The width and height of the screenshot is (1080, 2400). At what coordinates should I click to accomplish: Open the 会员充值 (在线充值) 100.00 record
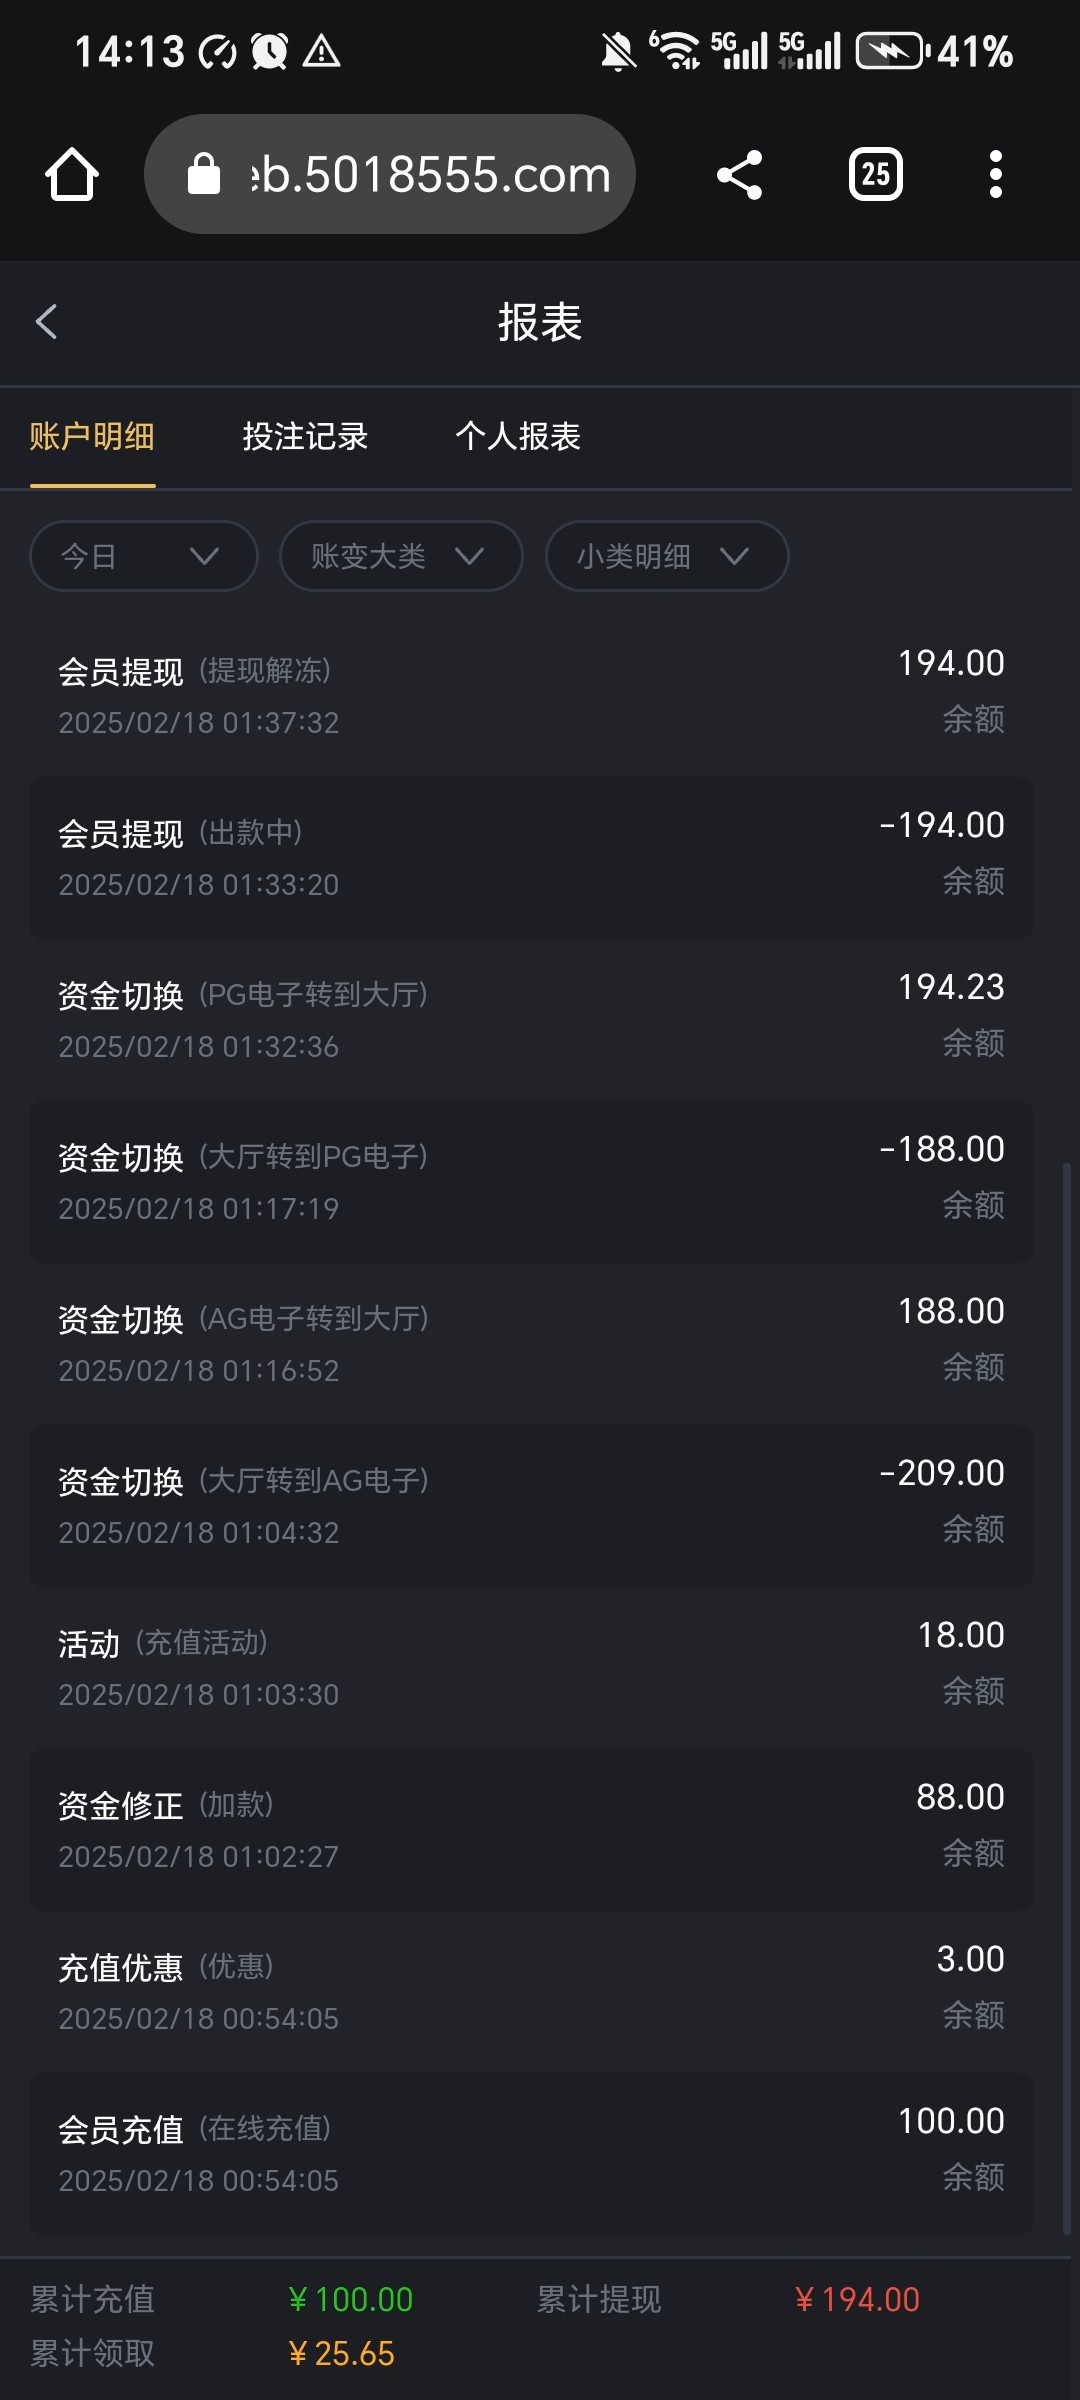point(531,2153)
